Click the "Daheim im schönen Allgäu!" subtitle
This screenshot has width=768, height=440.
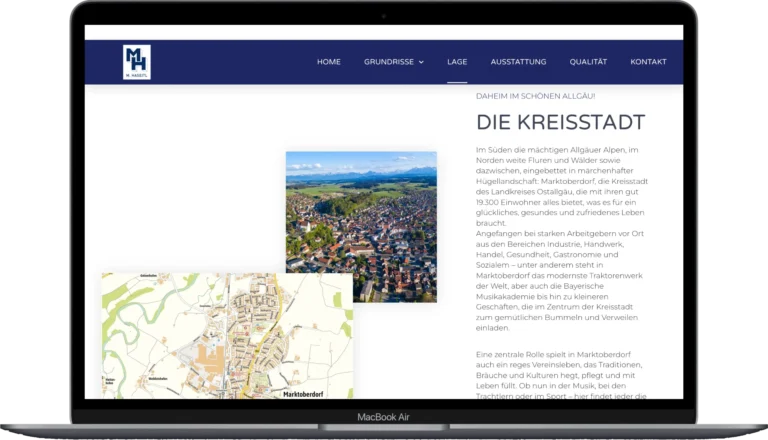[536, 96]
